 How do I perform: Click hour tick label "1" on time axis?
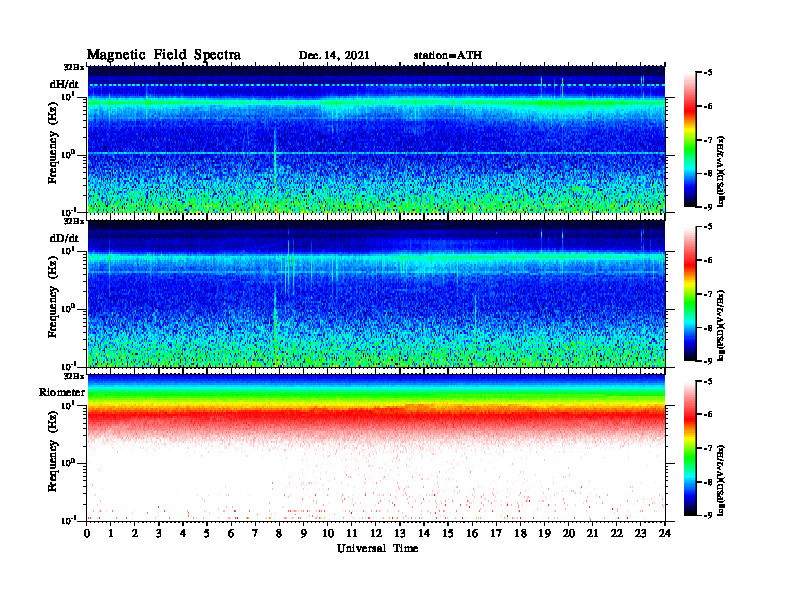point(111,534)
